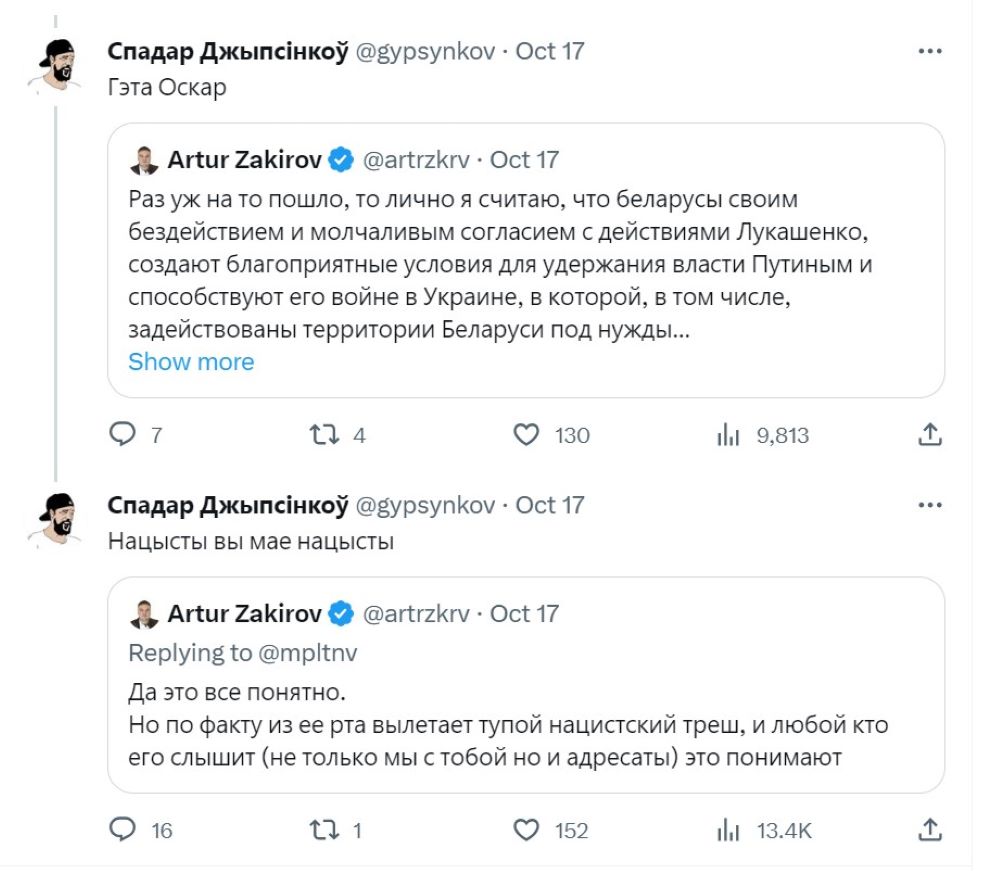Click the reply icon showing 16 replies
Image resolution: width=1000 pixels, height=871 pixels.
click(122, 830)
